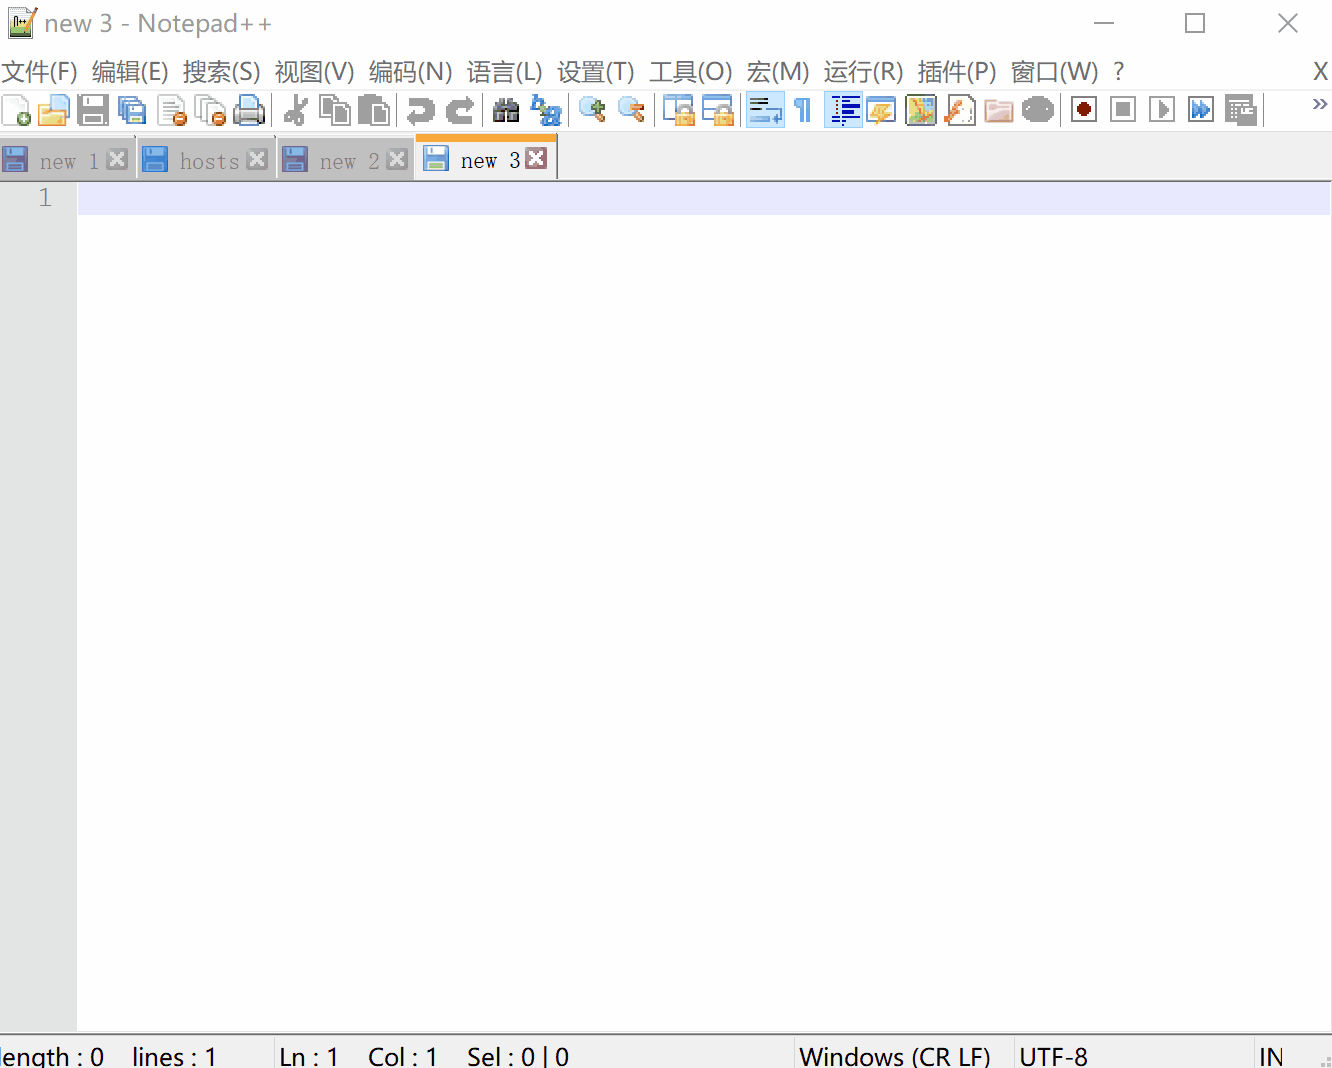
Task: Stop macro recording with the square button
Action: [1123, 110]
